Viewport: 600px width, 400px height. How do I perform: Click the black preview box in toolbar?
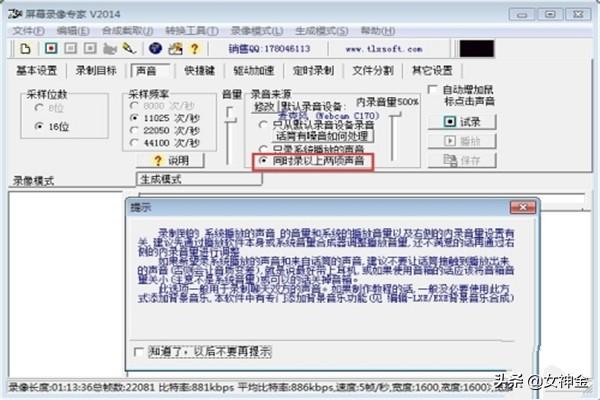(x=477, y=49)
